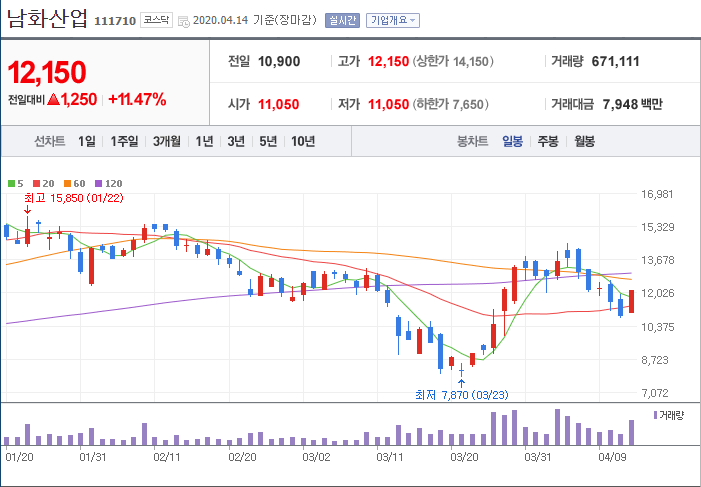Image resolution: width=701 pixels, height=487 pixels.
Task: Click the 02/11 date label on the x-axis
Action: pos(166,457)
